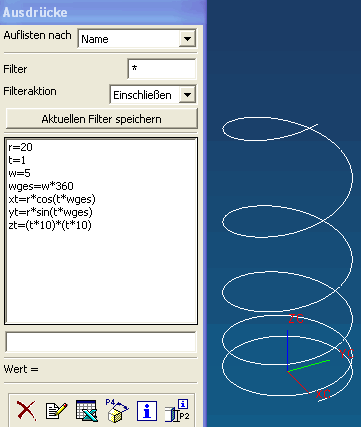
Task: Click the expression entry field above Wert
Action: [101, 342]
